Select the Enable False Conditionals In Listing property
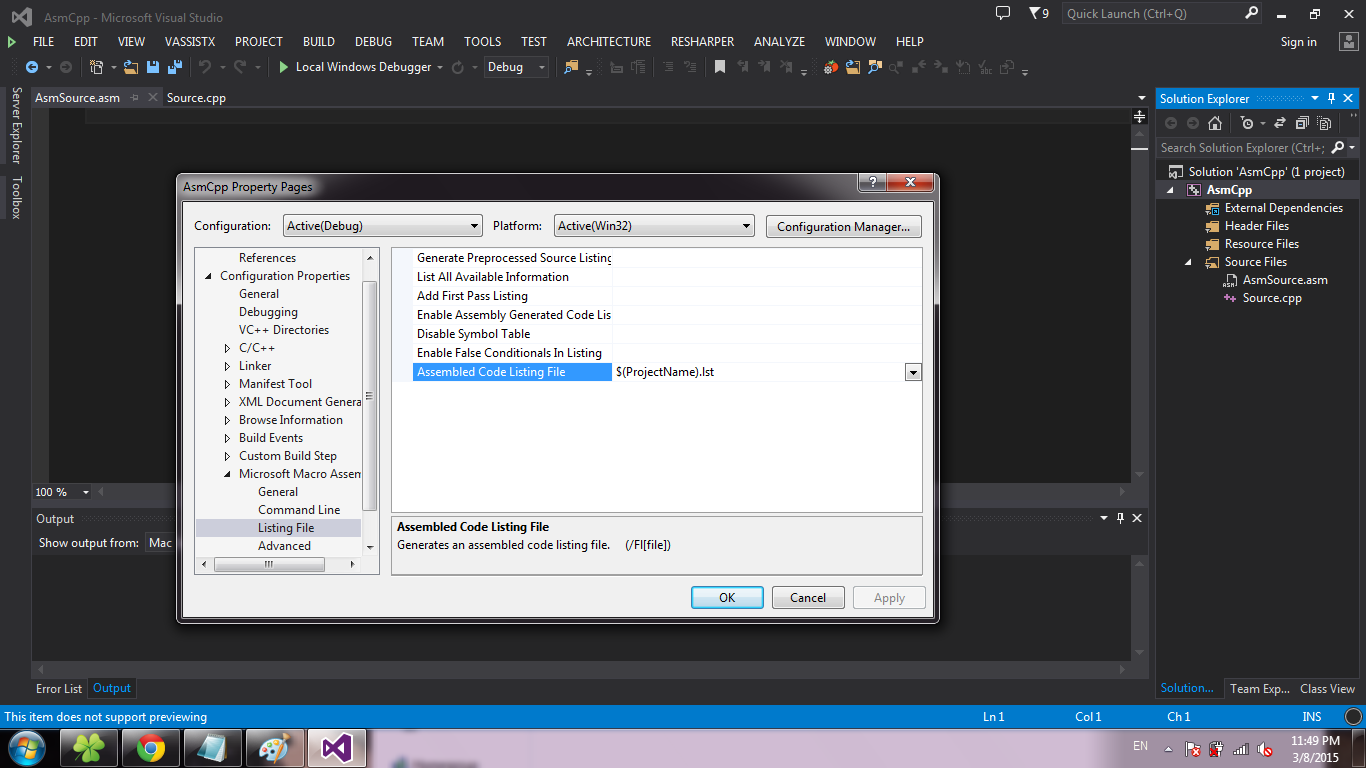Image resolution: width=1366 pixels, height=768 pixels. 509,353
